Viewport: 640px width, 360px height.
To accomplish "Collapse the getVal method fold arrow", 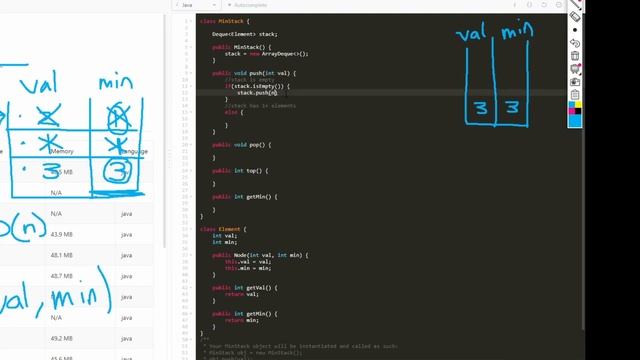I will [191, 288].
